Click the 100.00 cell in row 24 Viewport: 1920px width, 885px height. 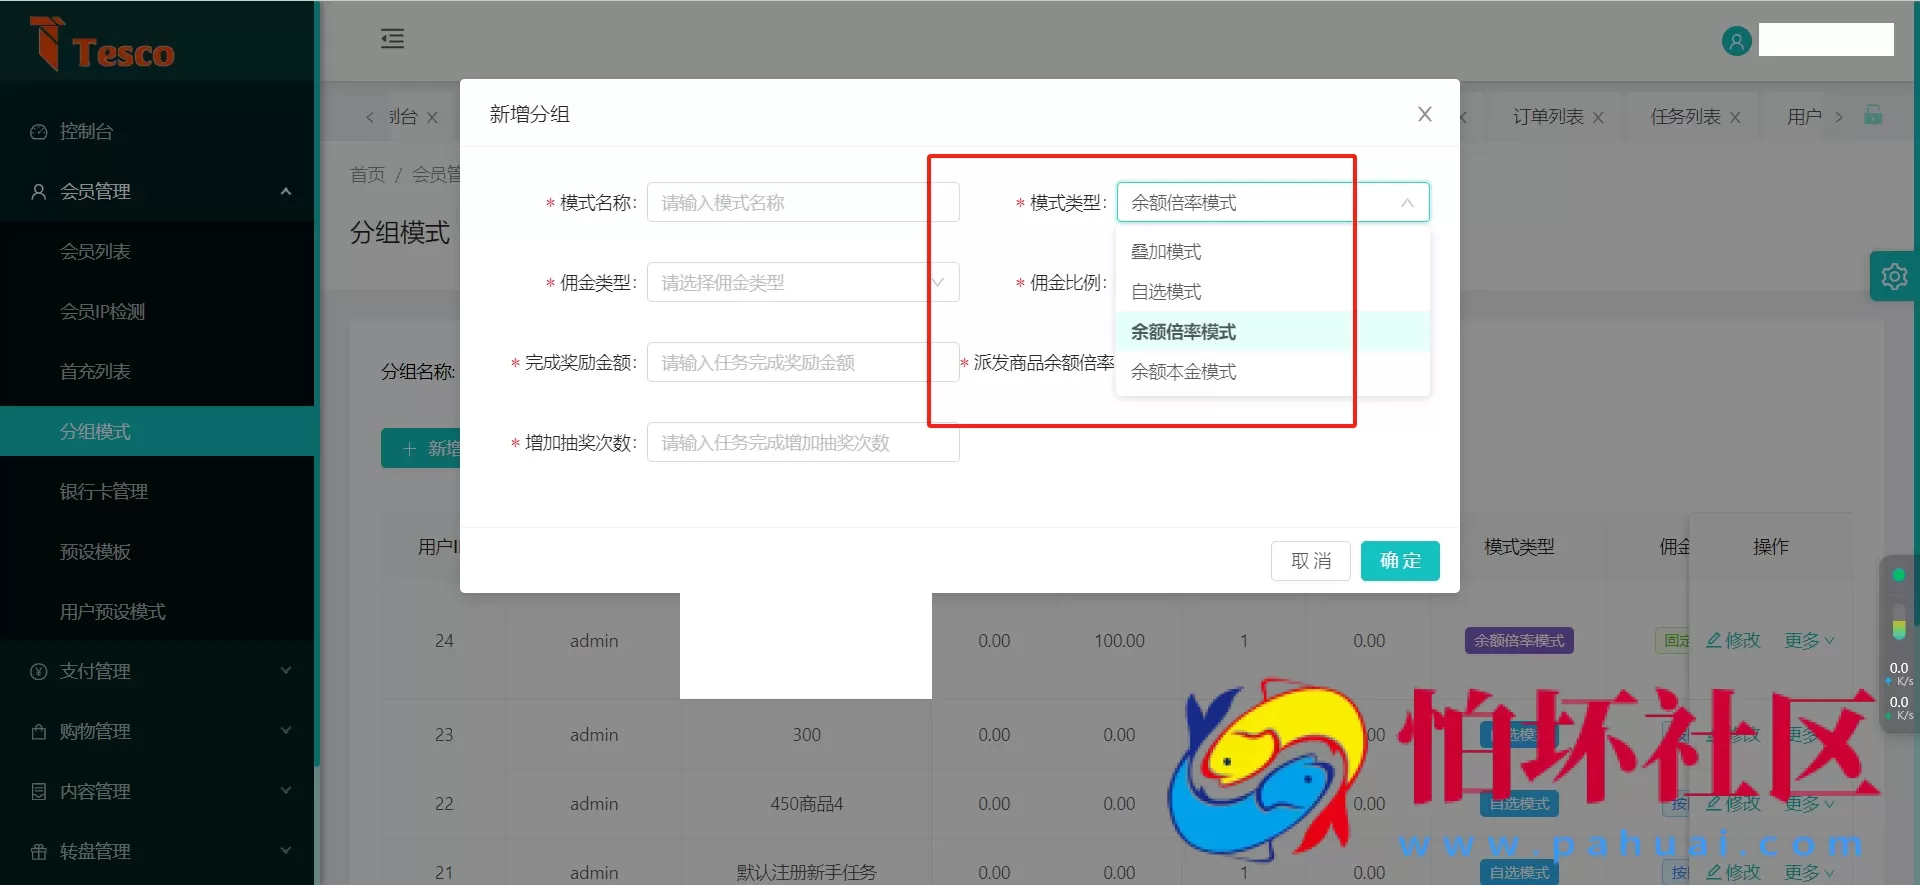(x=1119, y=641)
